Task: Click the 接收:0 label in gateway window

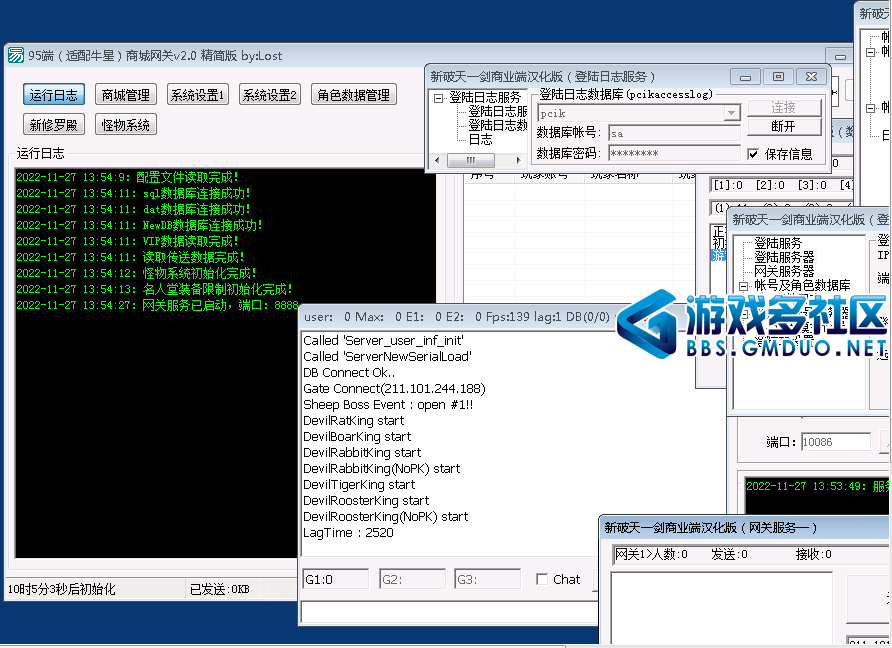Action: 813,554
